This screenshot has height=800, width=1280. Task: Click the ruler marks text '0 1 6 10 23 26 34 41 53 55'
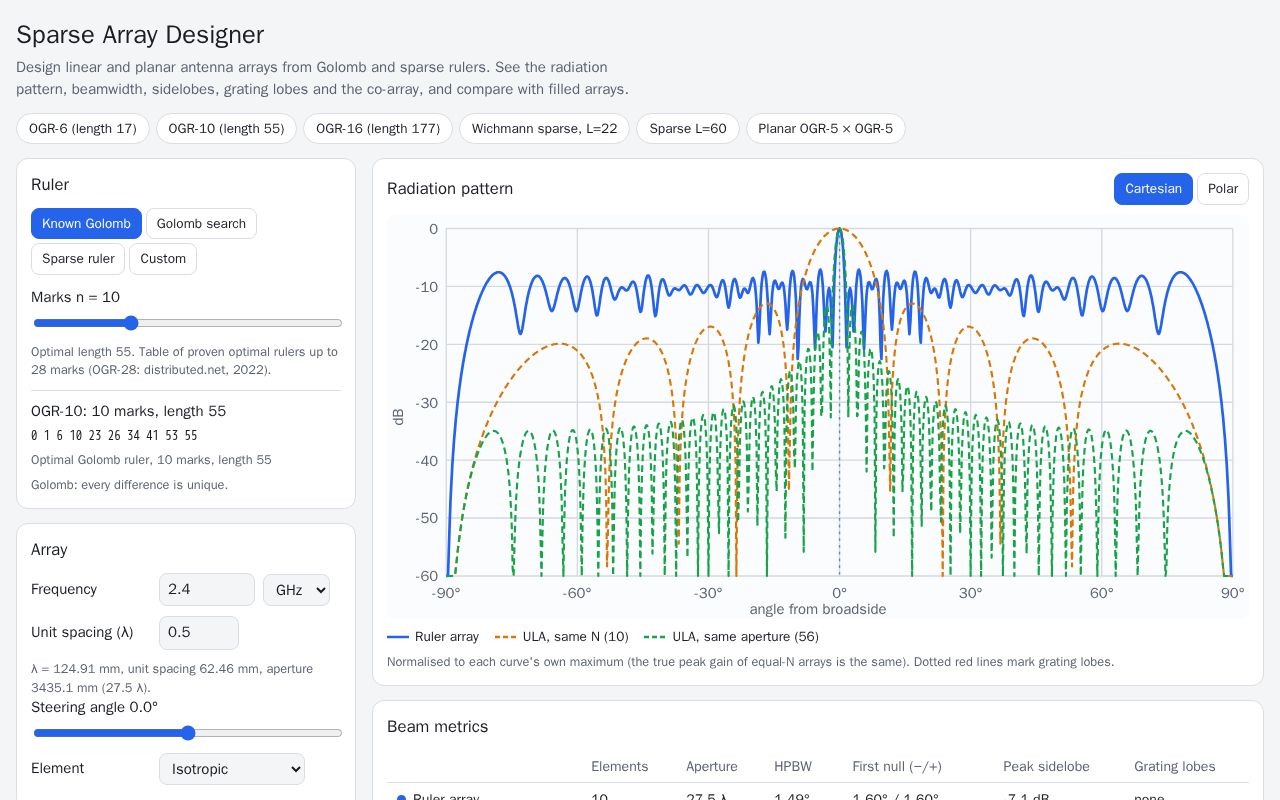[114, 436]
